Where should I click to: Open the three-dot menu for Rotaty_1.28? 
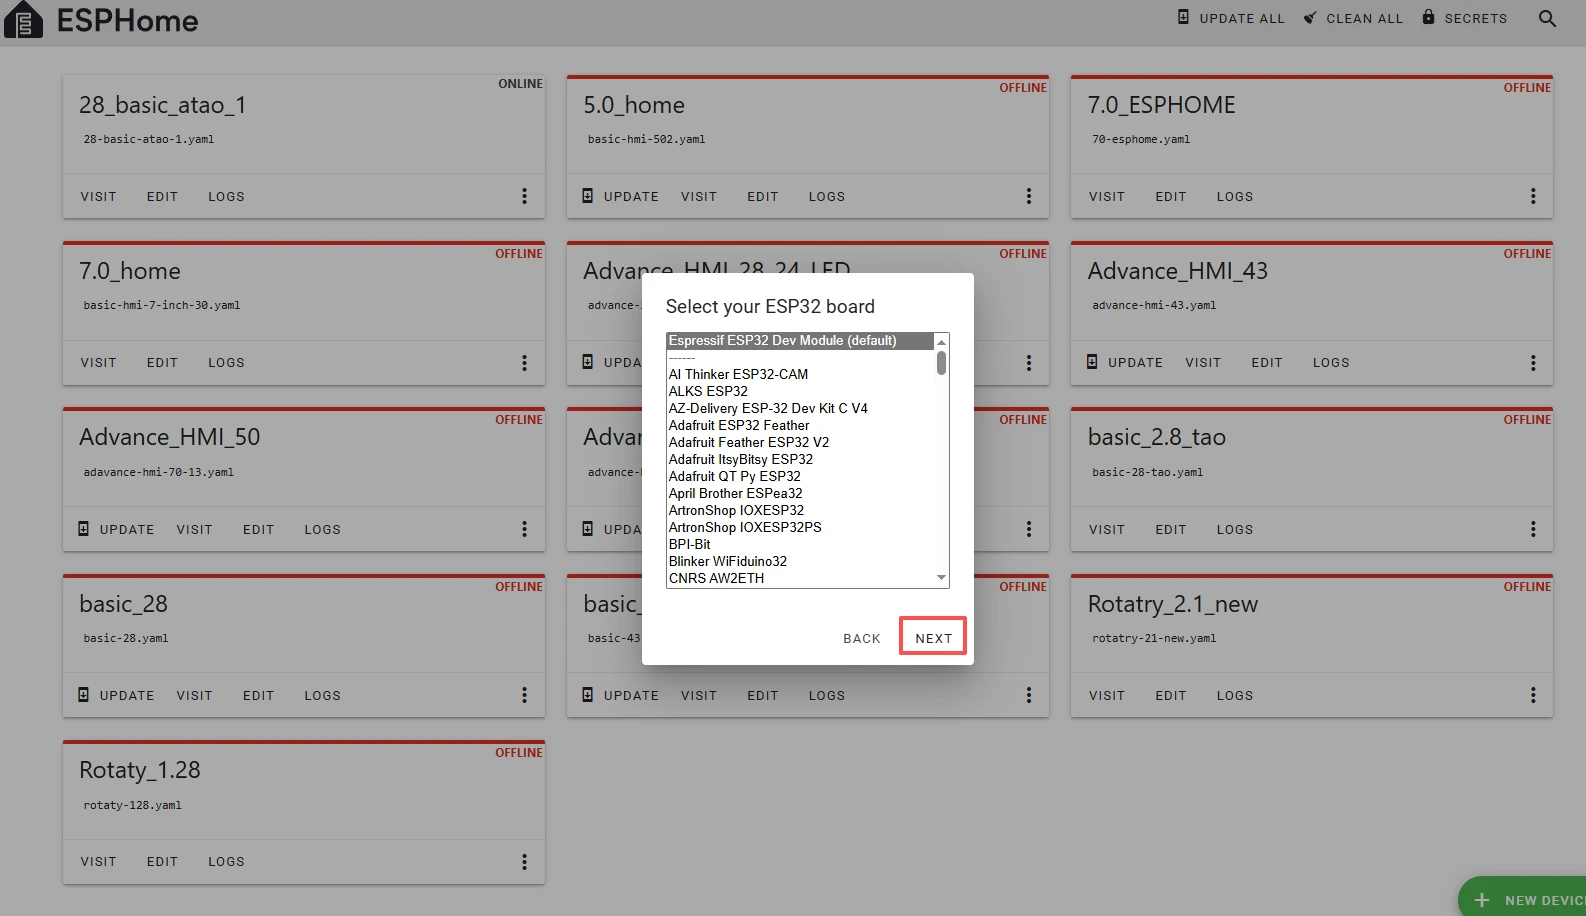tap(524, 862)
